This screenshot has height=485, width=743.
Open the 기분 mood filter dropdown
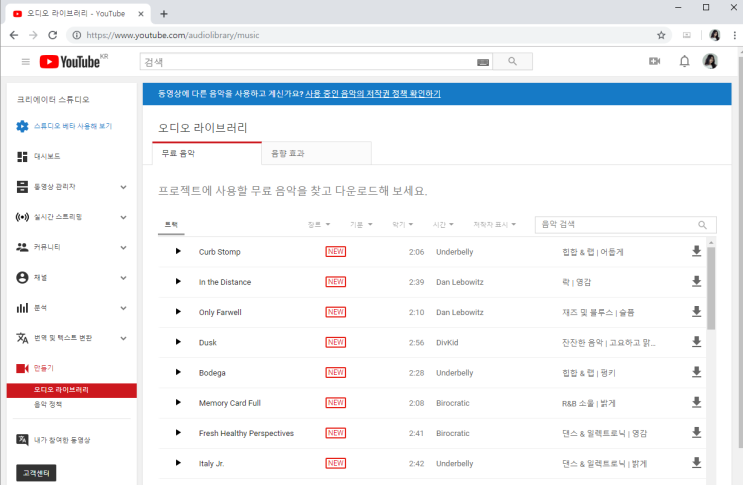(x=361, y=225)
